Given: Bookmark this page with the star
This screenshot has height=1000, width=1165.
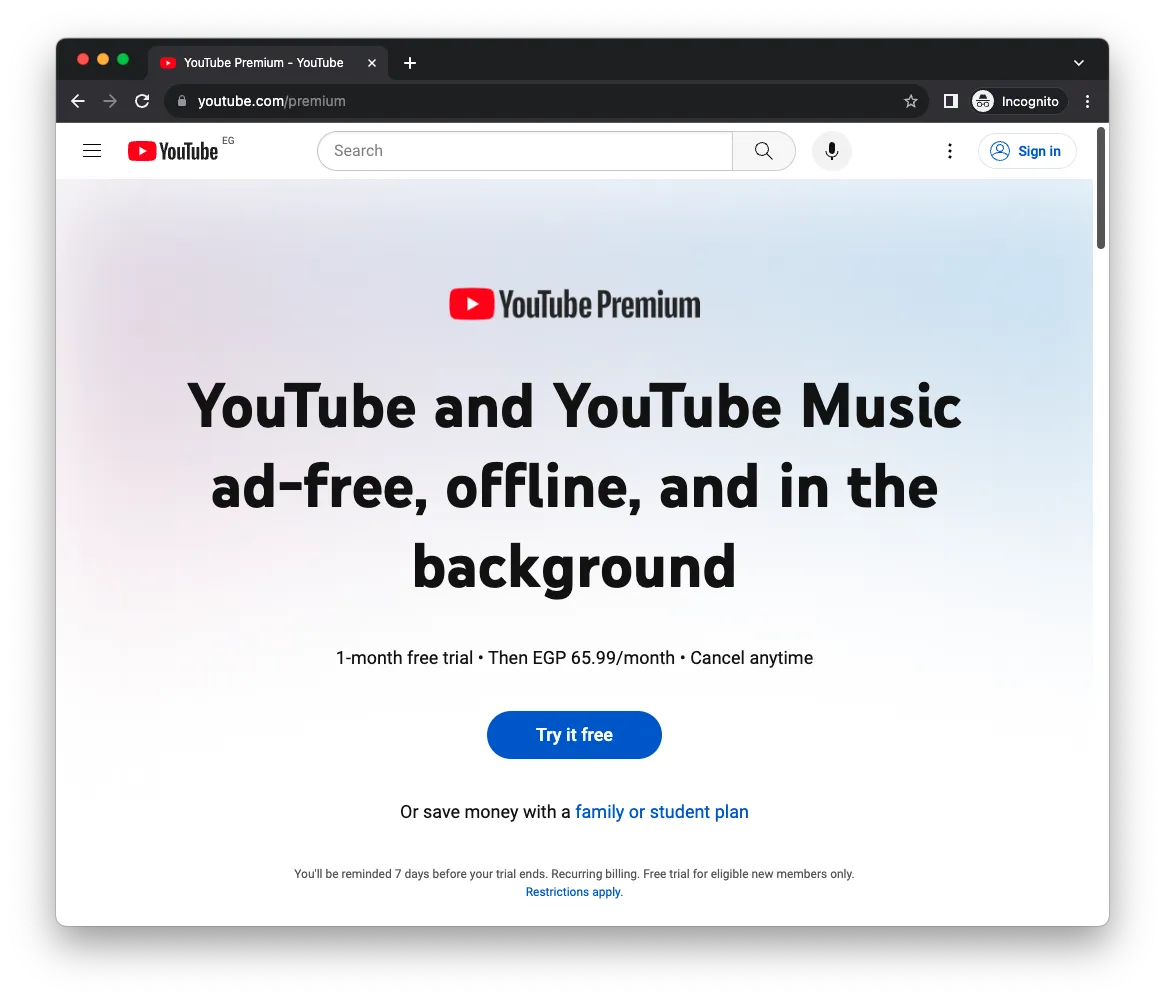Looking at the screenshot, I should pos(911,101).
